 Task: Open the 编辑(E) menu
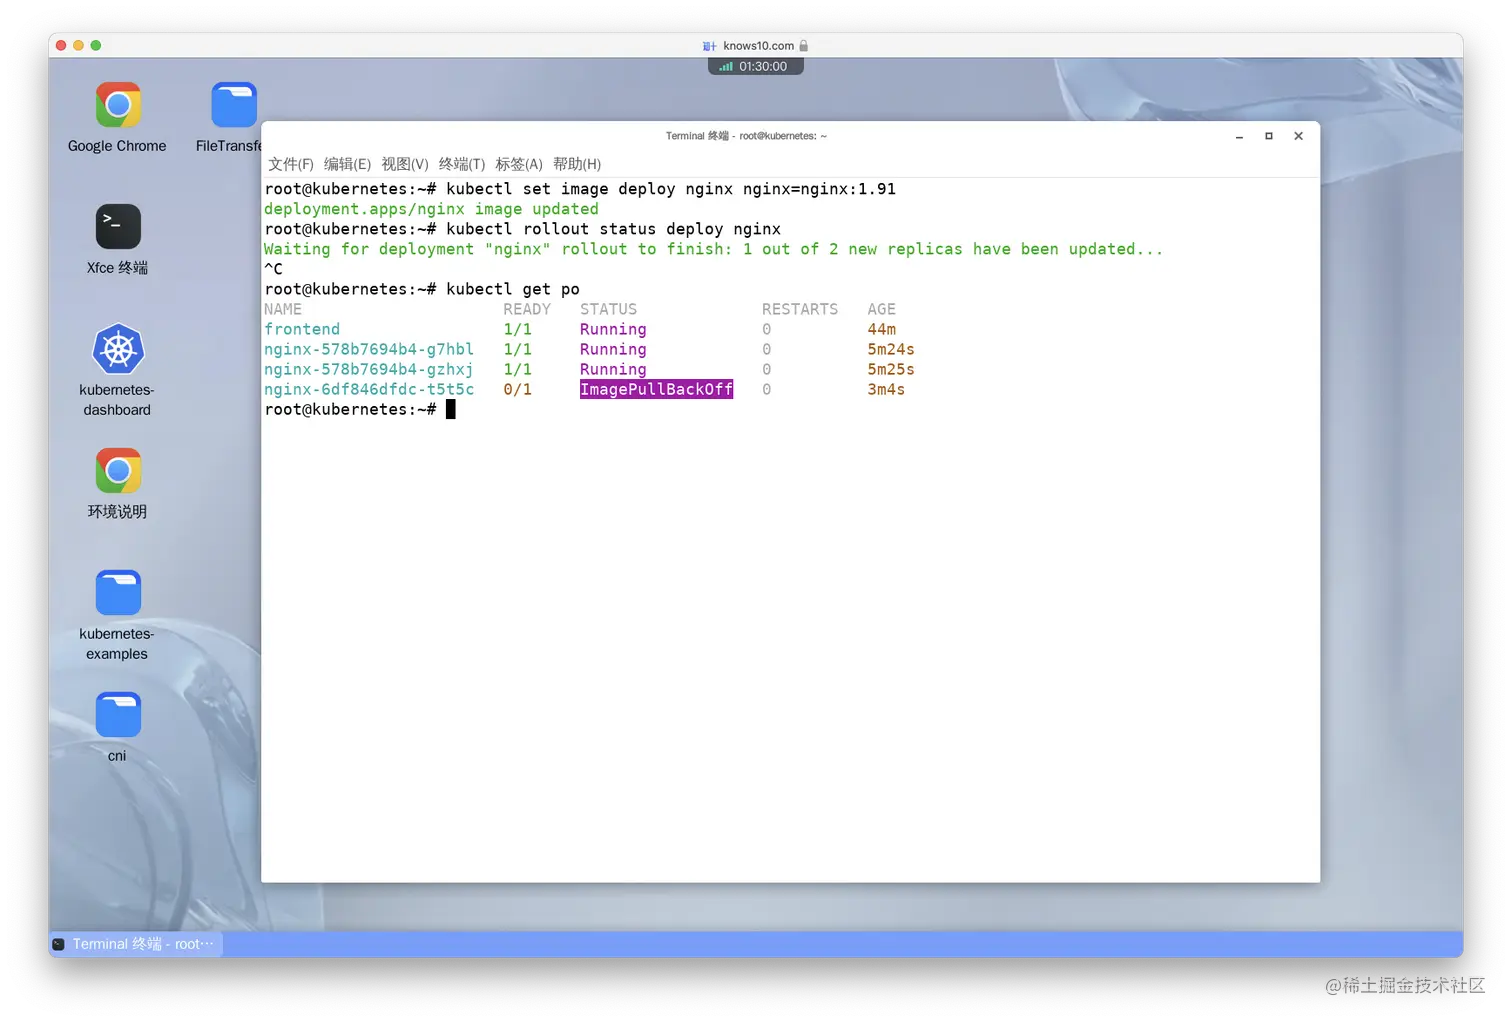(347, 164)
